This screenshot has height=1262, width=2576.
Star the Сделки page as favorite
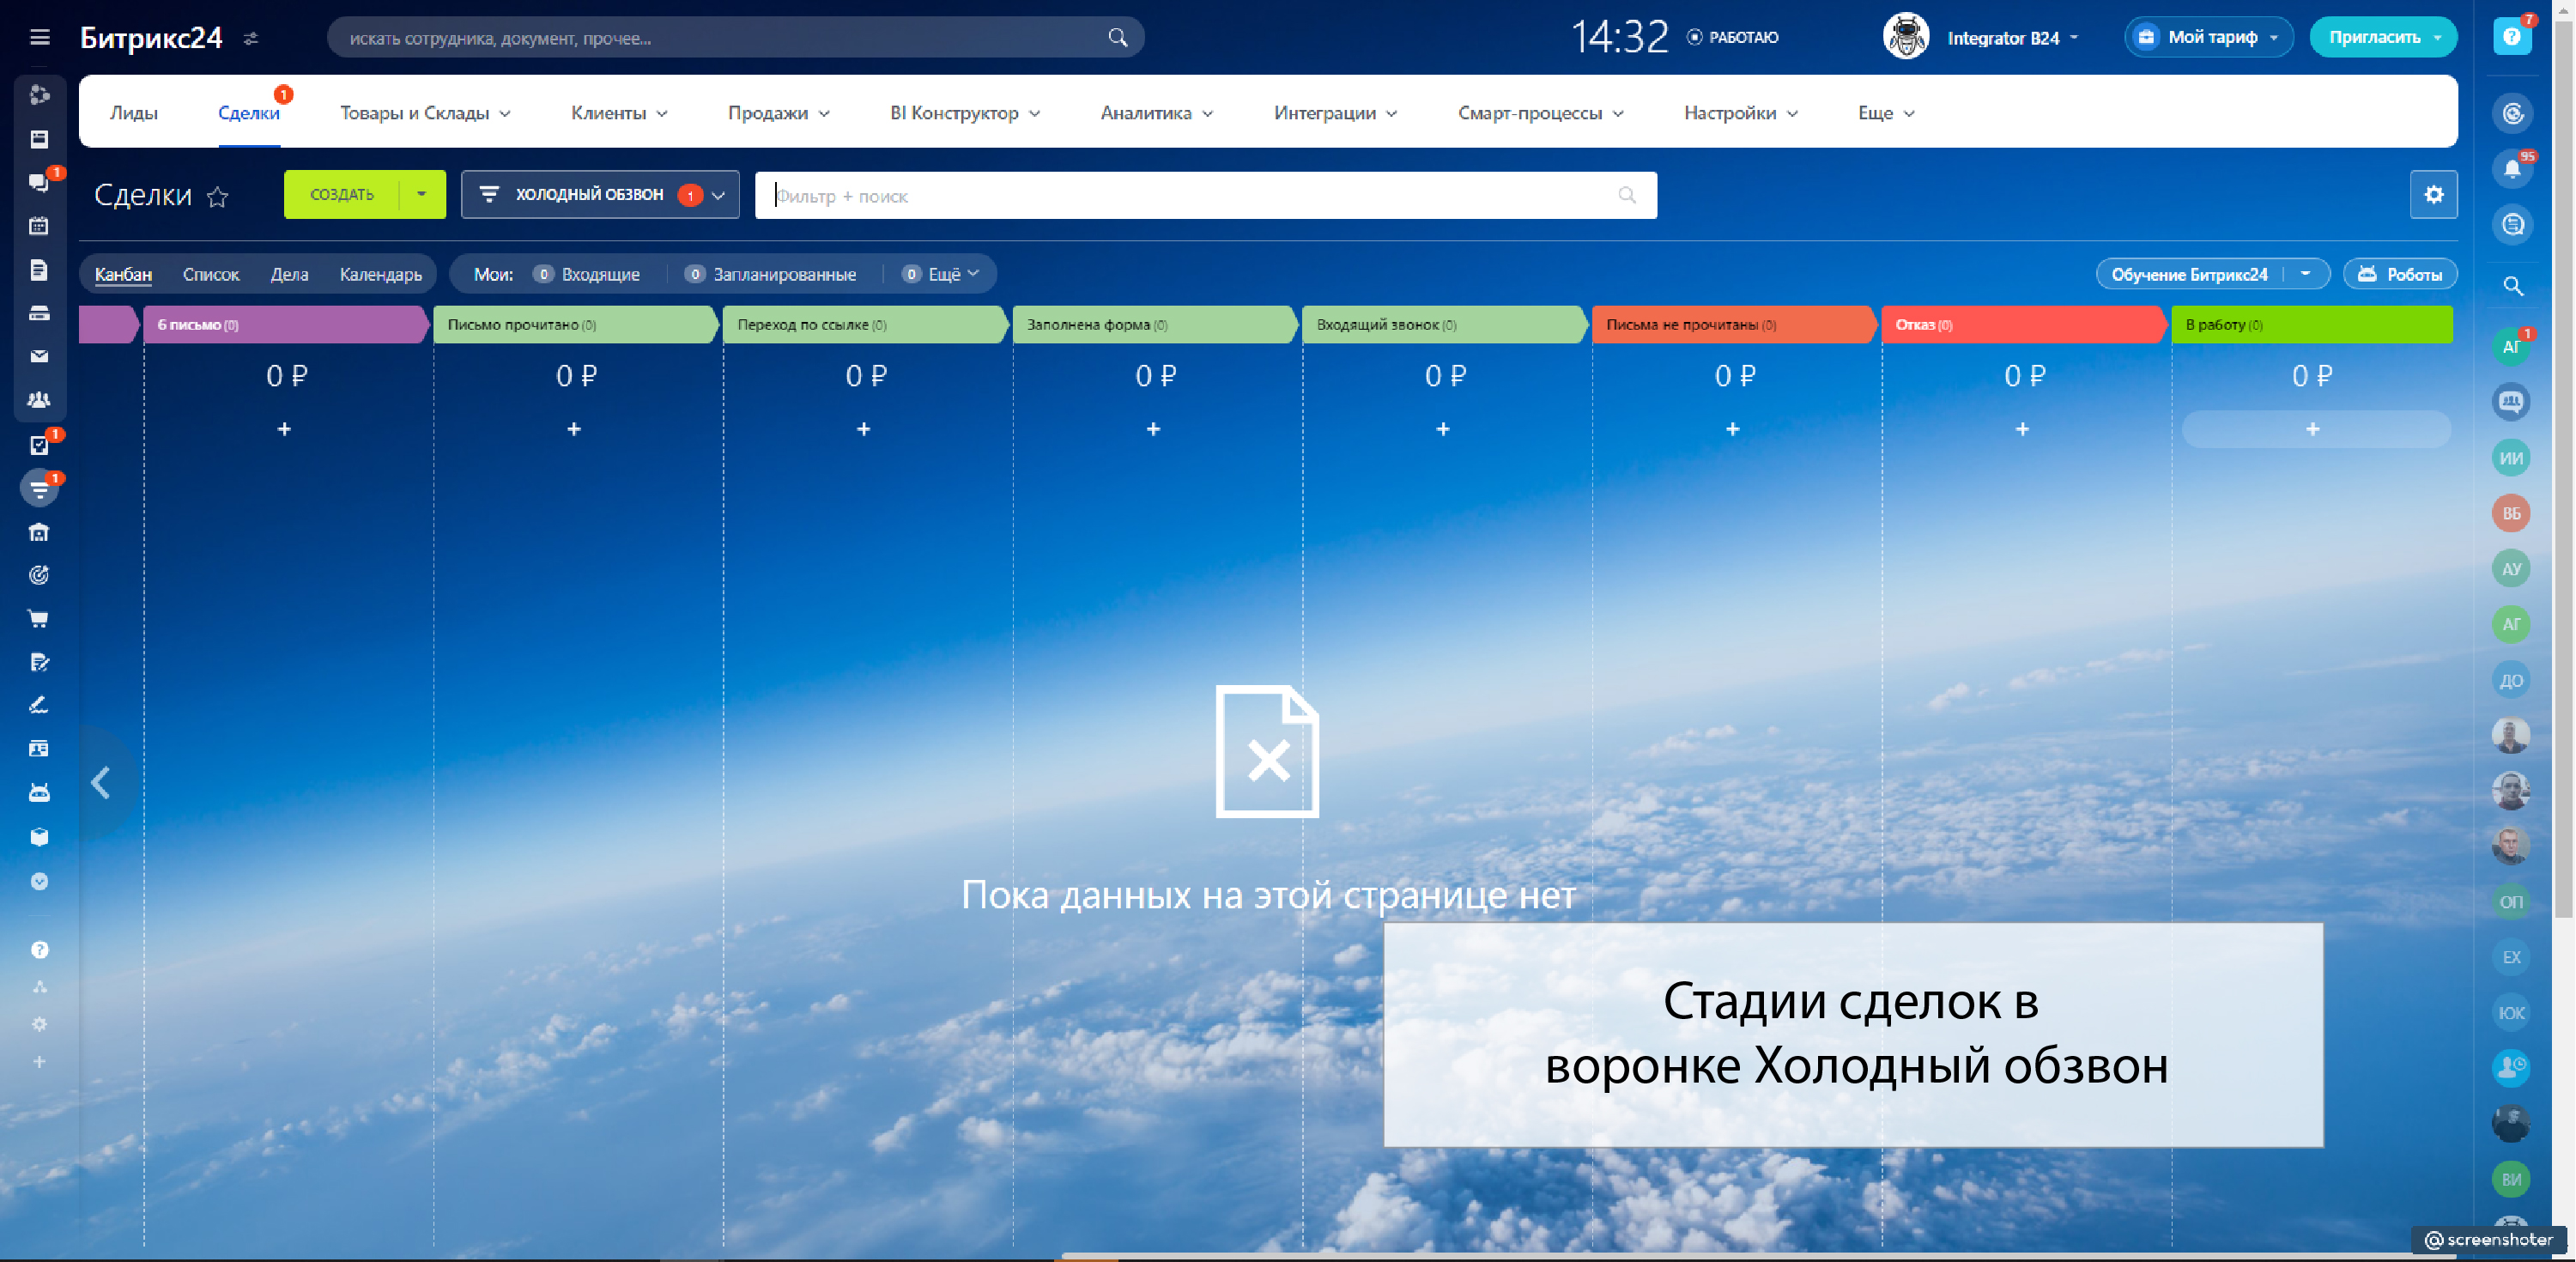pos(217,196)
